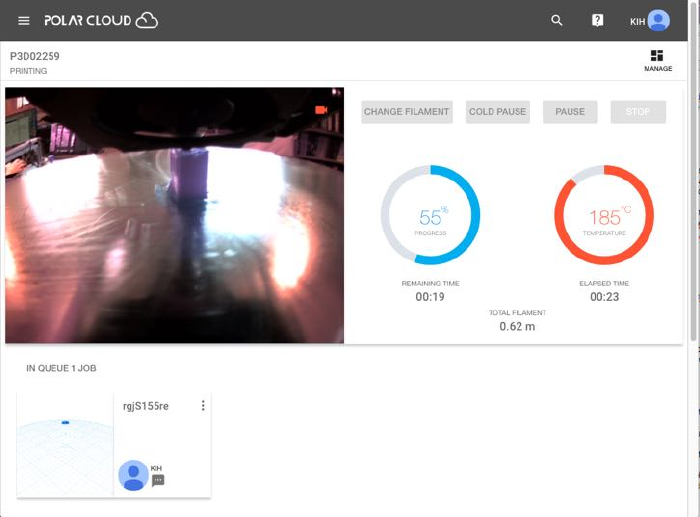700x517 pixels.
Task: Click the elapsed time value 00:23
Action: [x=604, y=297]
